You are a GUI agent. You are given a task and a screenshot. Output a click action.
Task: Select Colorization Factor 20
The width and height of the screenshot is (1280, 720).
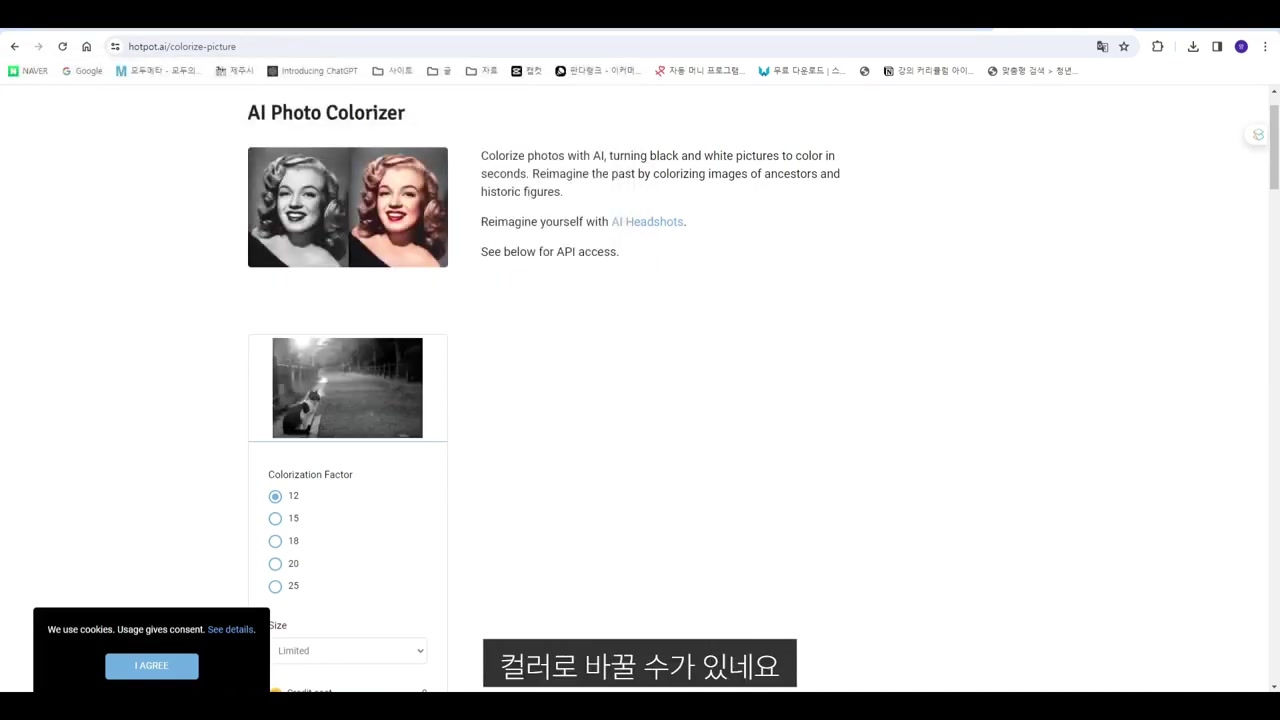275,564
